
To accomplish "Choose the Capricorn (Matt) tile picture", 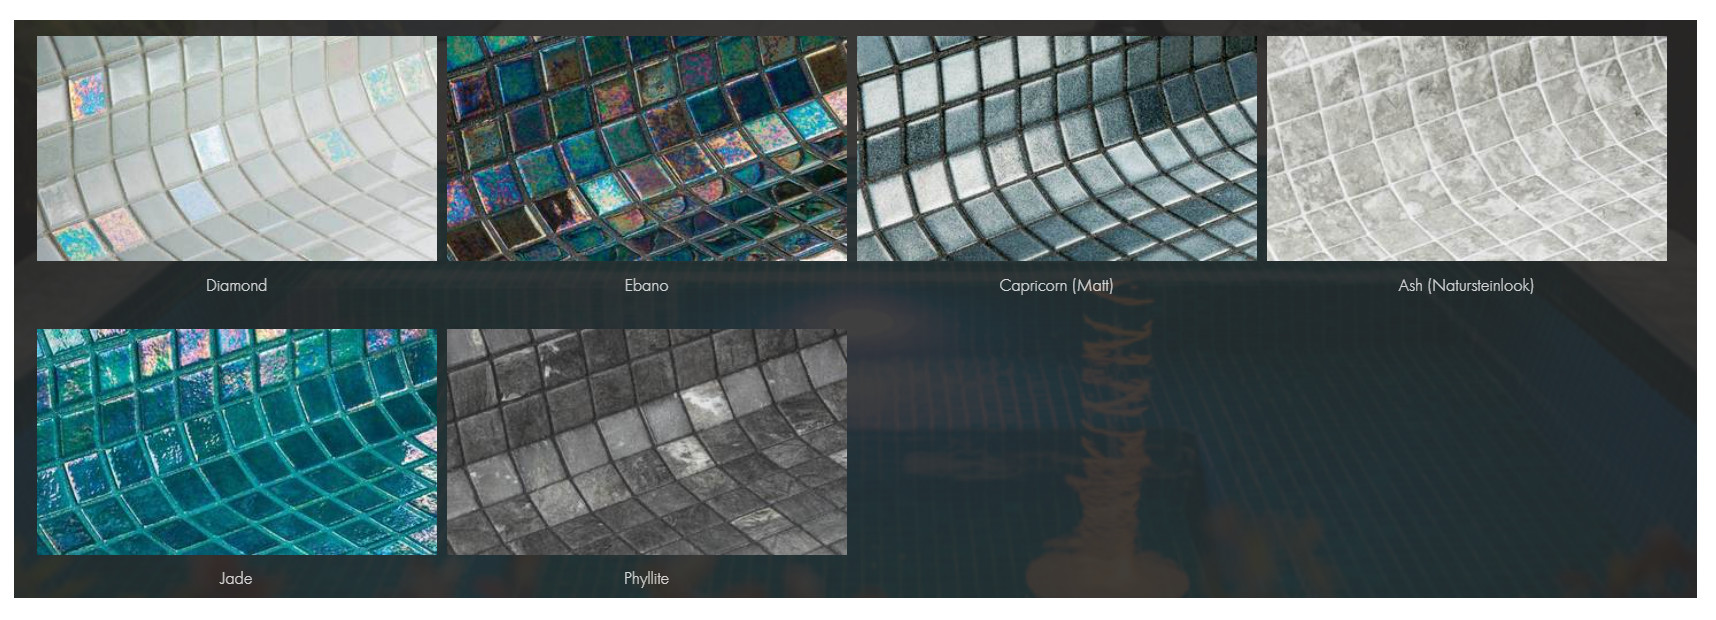I will 1057,149.
